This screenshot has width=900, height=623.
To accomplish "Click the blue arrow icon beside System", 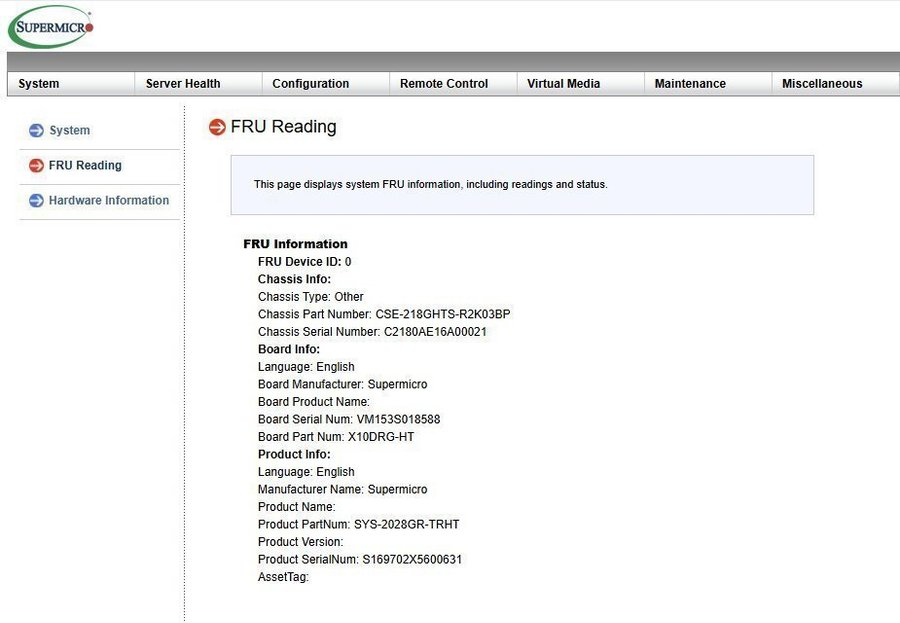I will click(36, 131).
